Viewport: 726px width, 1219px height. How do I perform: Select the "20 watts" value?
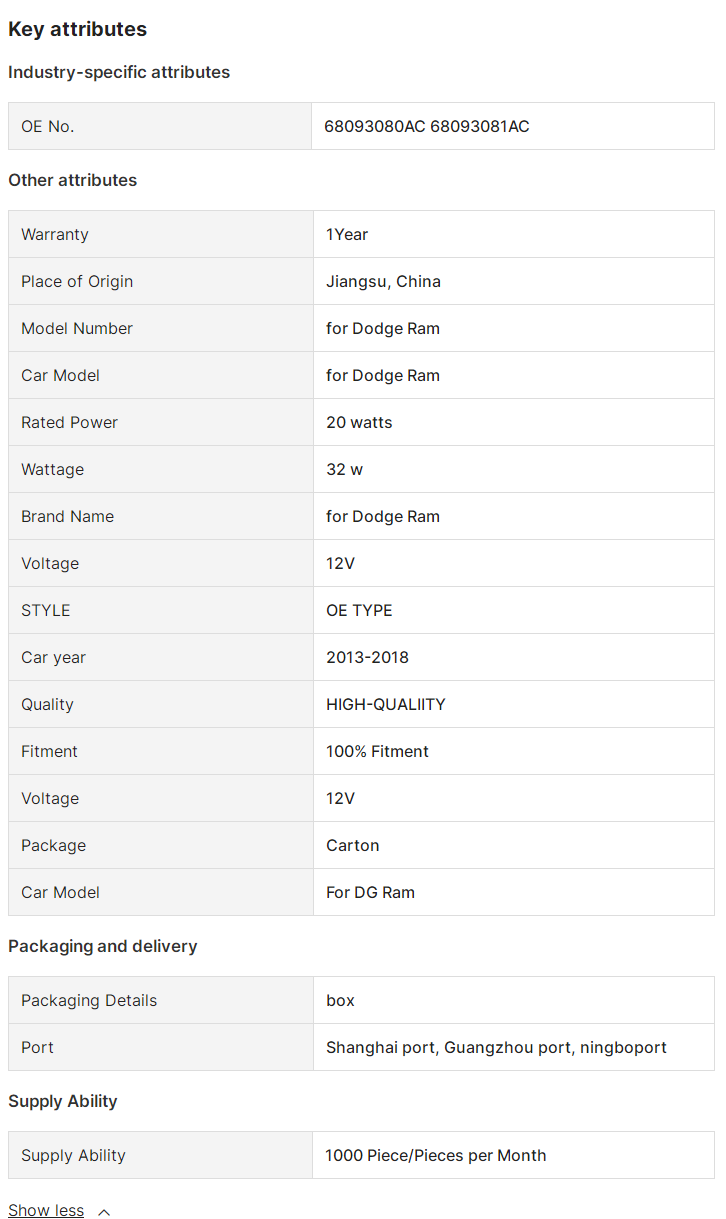pyautogui.click(x=359, y=422)
